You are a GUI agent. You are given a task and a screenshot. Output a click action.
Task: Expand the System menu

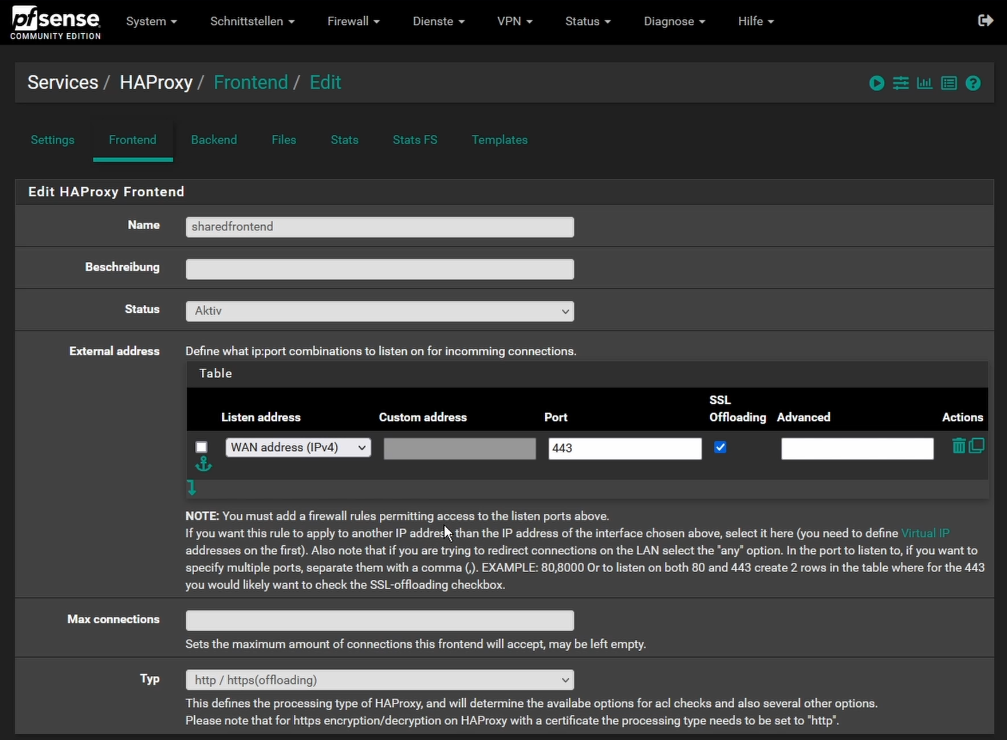pos(152,21)
